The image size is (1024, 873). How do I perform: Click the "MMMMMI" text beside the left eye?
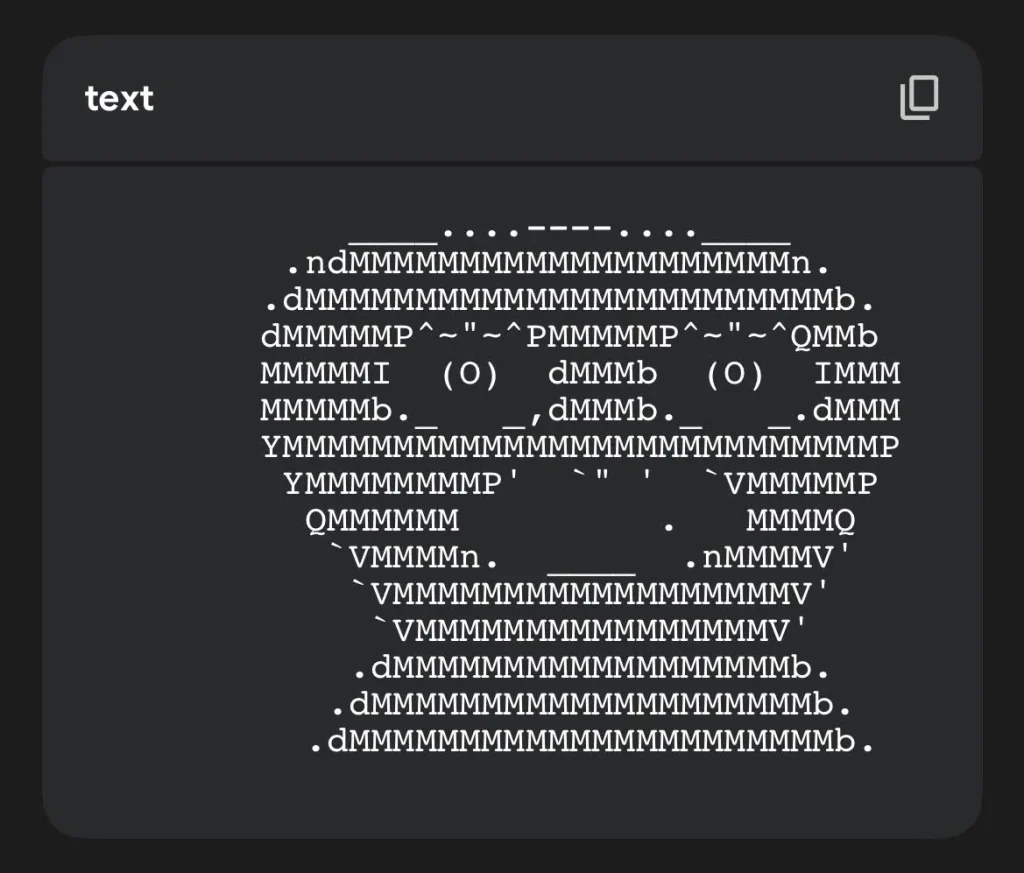325,374
